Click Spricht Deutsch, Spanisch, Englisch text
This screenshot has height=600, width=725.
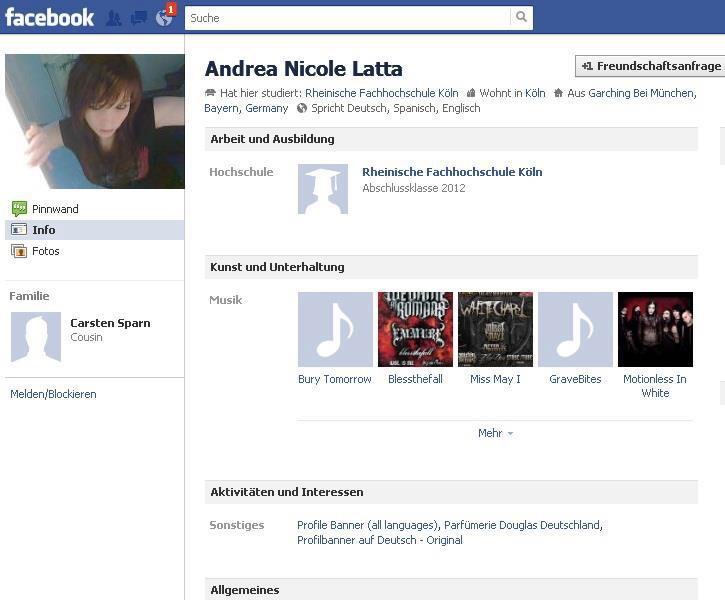tap(396, 108)
